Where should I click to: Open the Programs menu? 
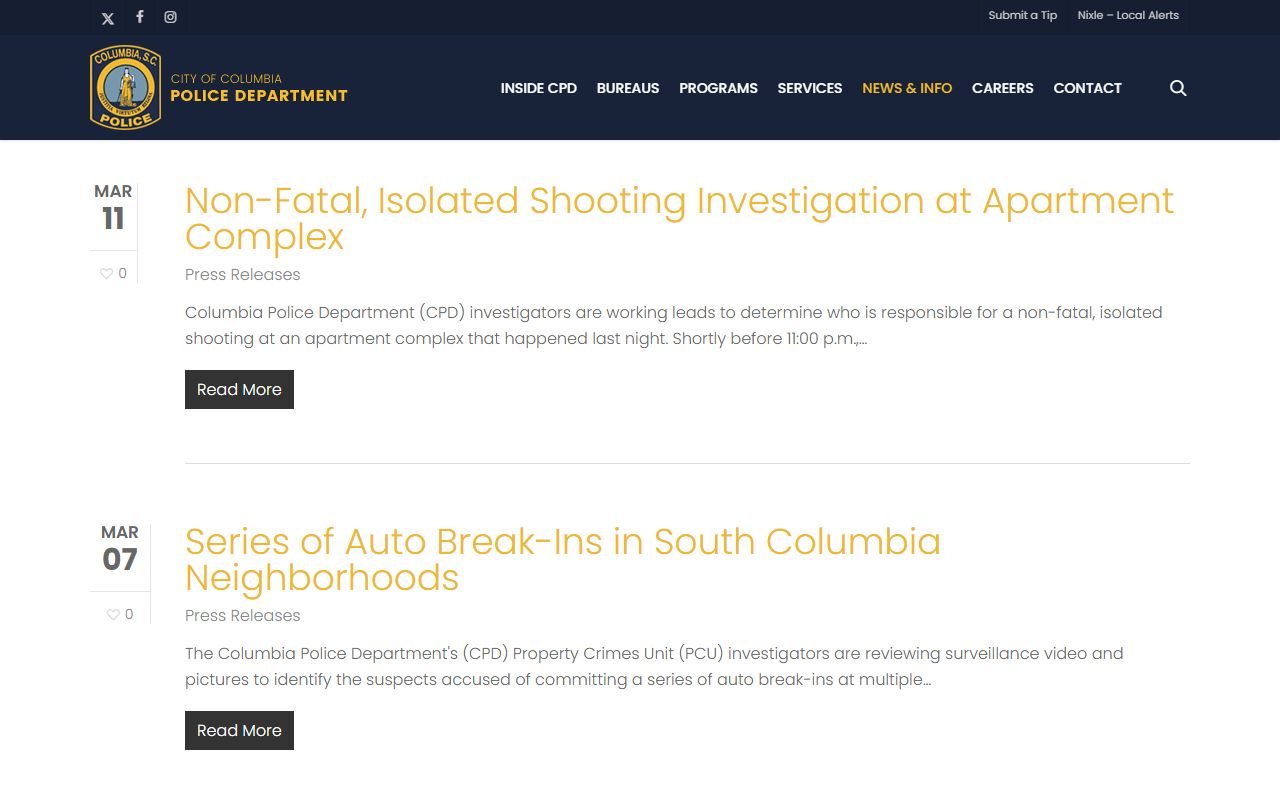718,88
